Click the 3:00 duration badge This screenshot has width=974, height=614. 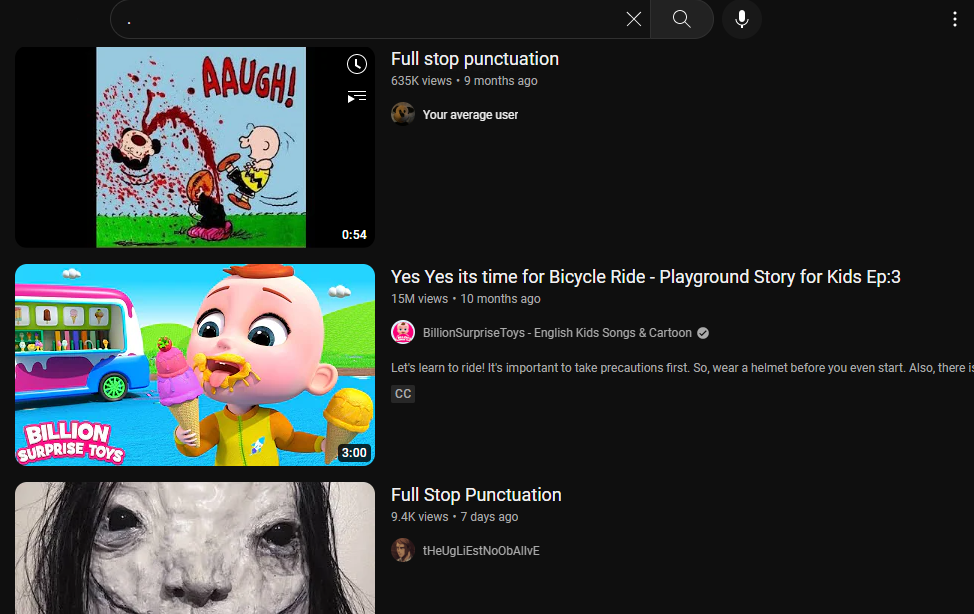(x=354, y=453)
